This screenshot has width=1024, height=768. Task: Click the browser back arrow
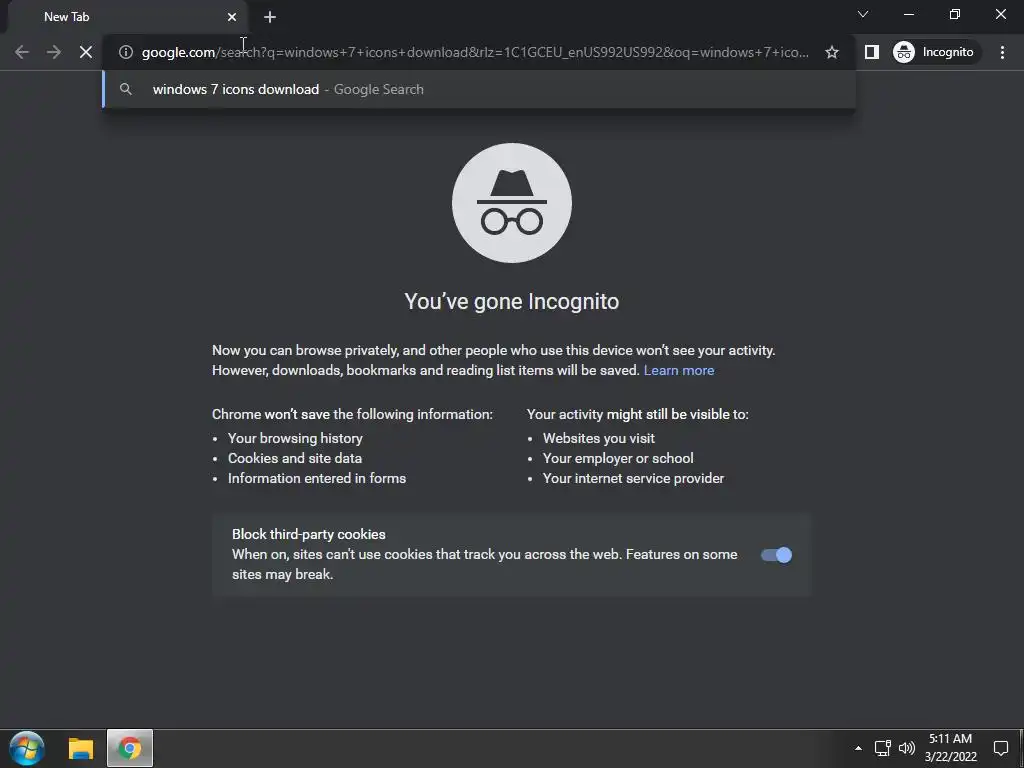click(22, 52)
